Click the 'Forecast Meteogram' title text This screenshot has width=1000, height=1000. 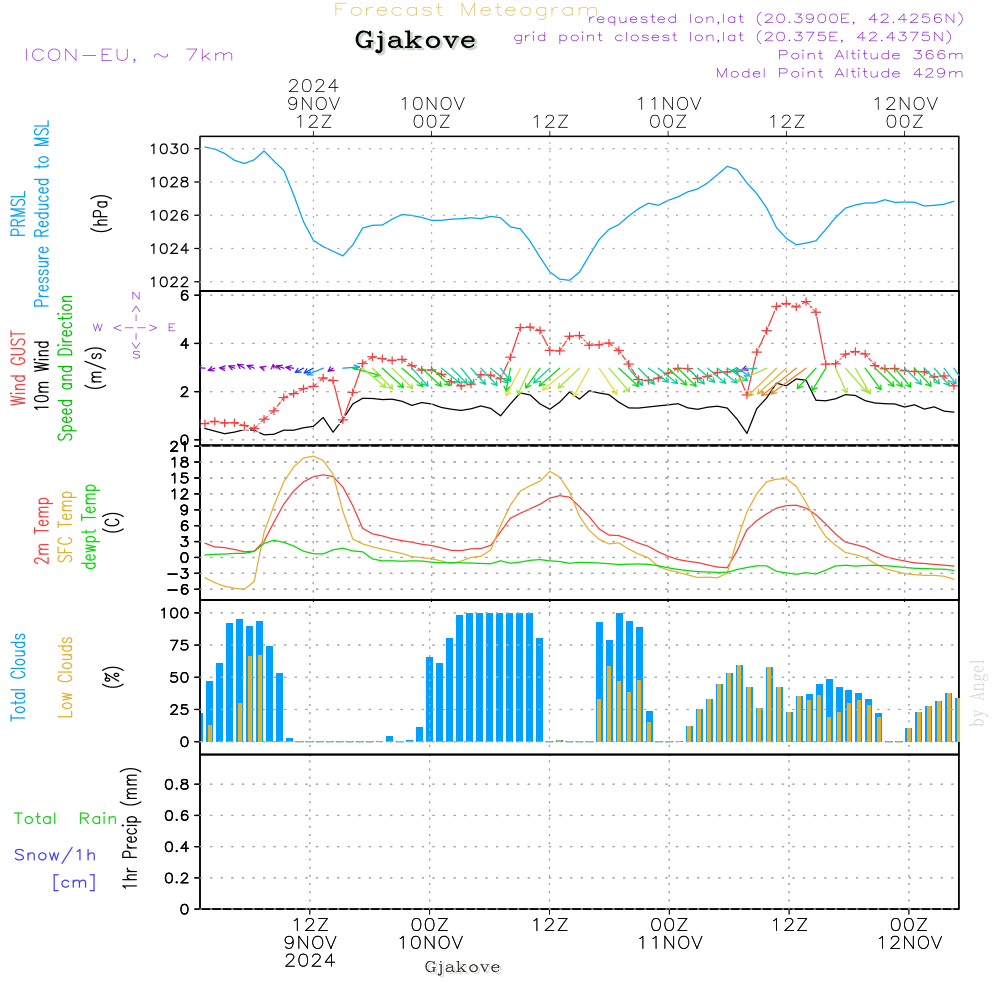pyautogui.click(x=466, y=10)
